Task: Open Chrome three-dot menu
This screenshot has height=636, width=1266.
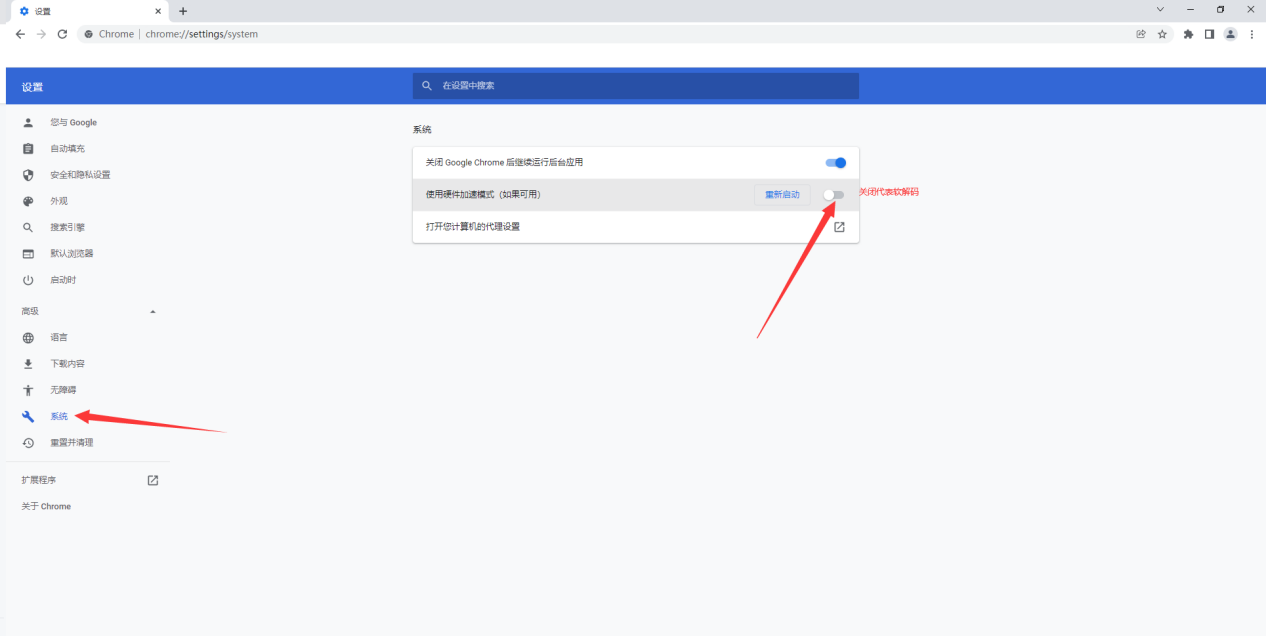Action: [1251, 34]
